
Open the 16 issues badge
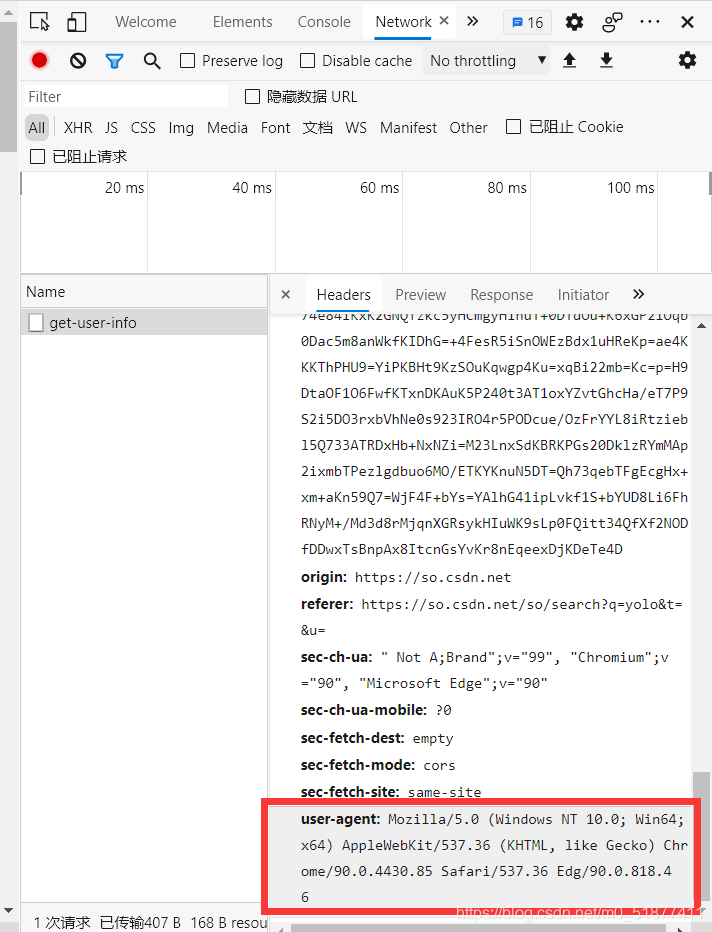click(x=527, y=23)
